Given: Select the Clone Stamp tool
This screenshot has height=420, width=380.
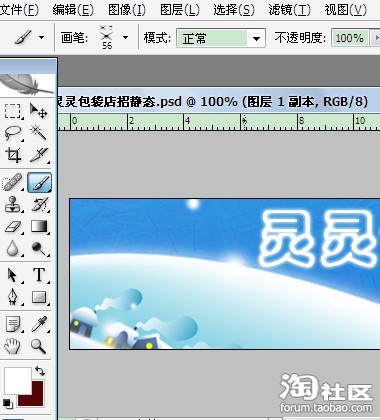Looking at the screenshot, I should [13, 204].
